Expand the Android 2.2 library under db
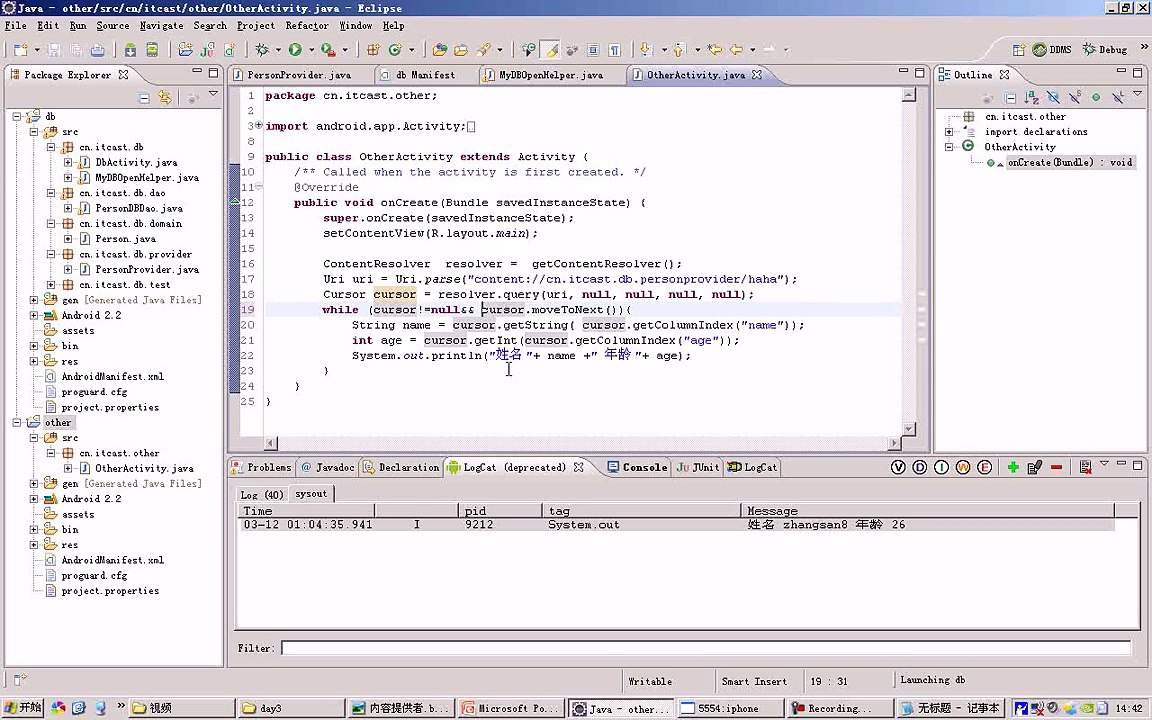 click(x=34, y=315)
